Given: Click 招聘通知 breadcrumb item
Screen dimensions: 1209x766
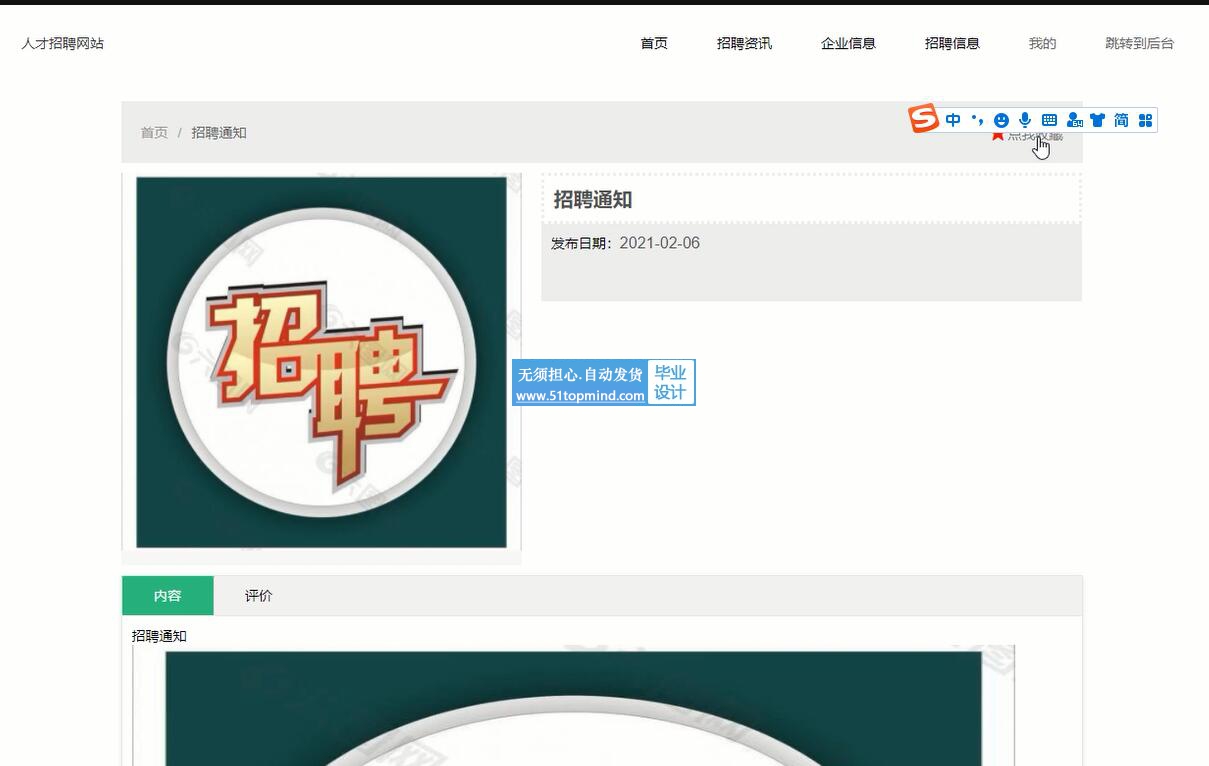Looking at the screenshot, I should [x=219, y=132].
